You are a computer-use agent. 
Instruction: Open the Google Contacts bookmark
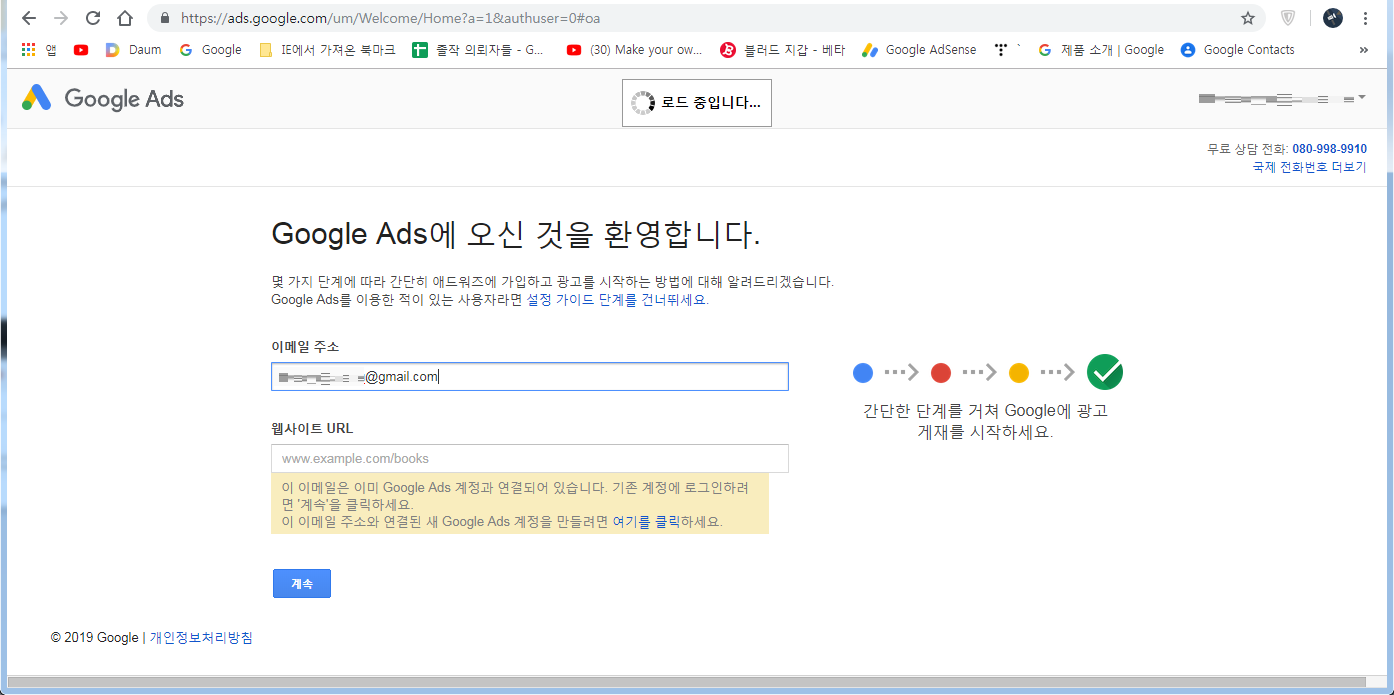pyautogui.click(x=1237, y=50)
